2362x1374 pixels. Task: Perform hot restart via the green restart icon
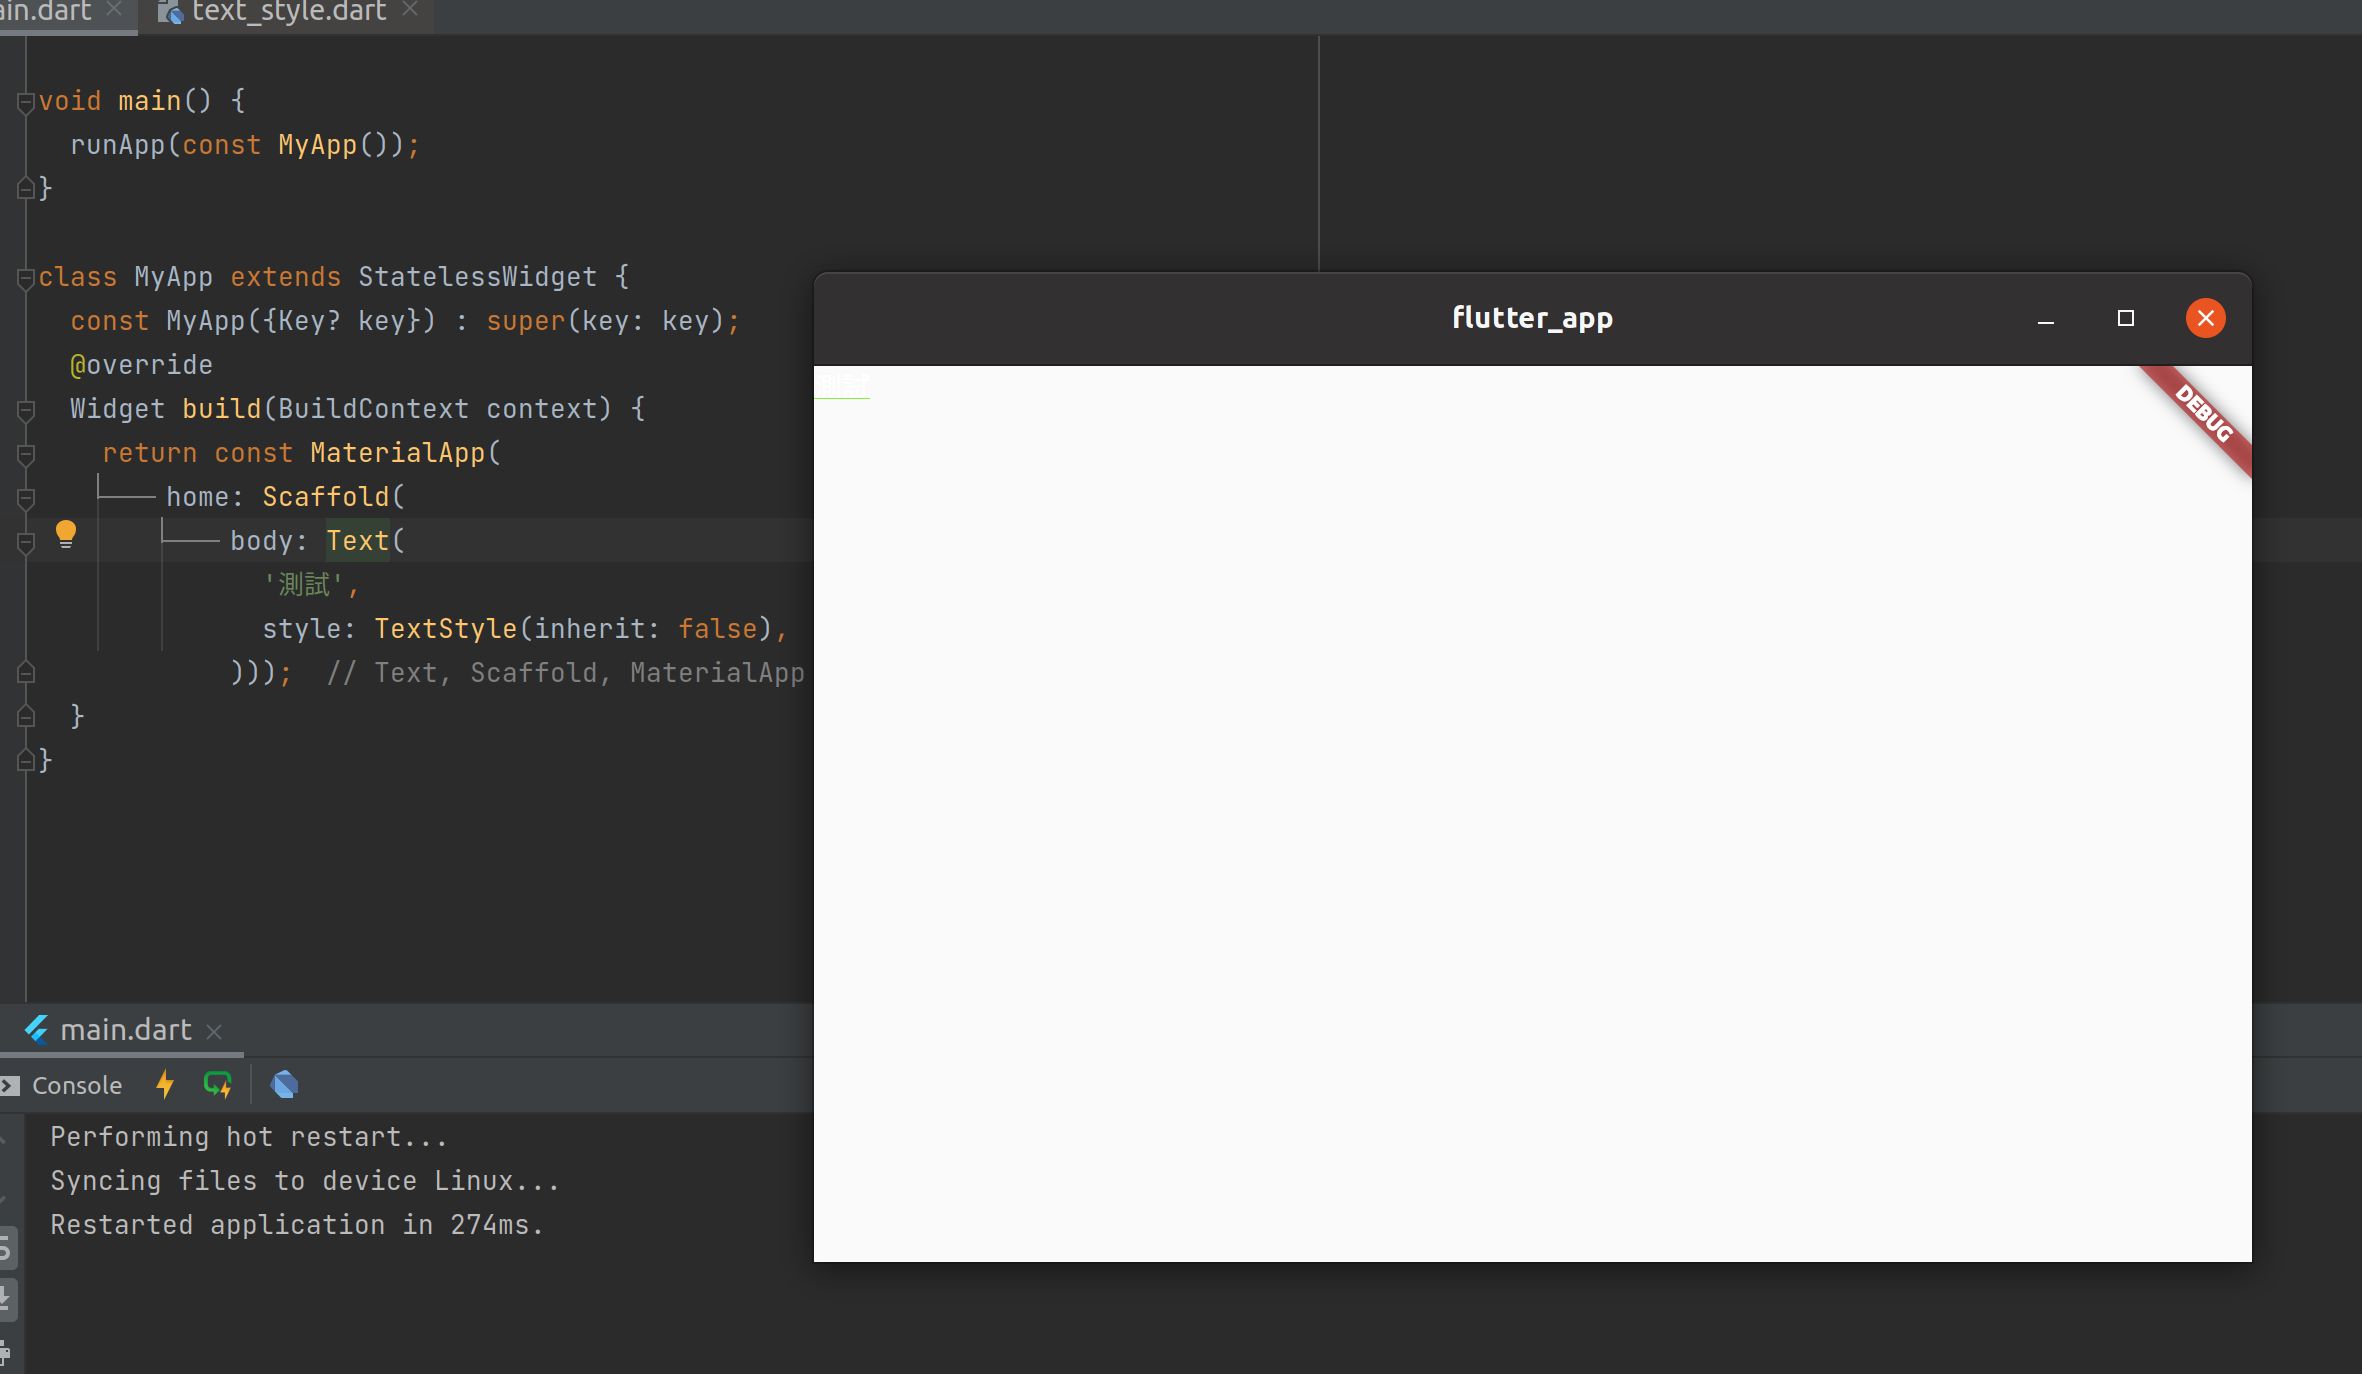(217, 1084)
